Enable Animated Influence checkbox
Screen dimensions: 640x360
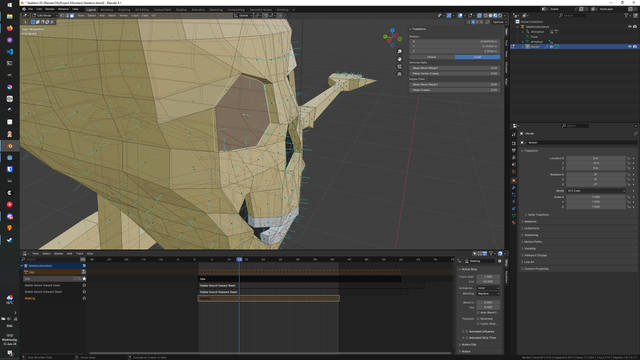[467, 331]
